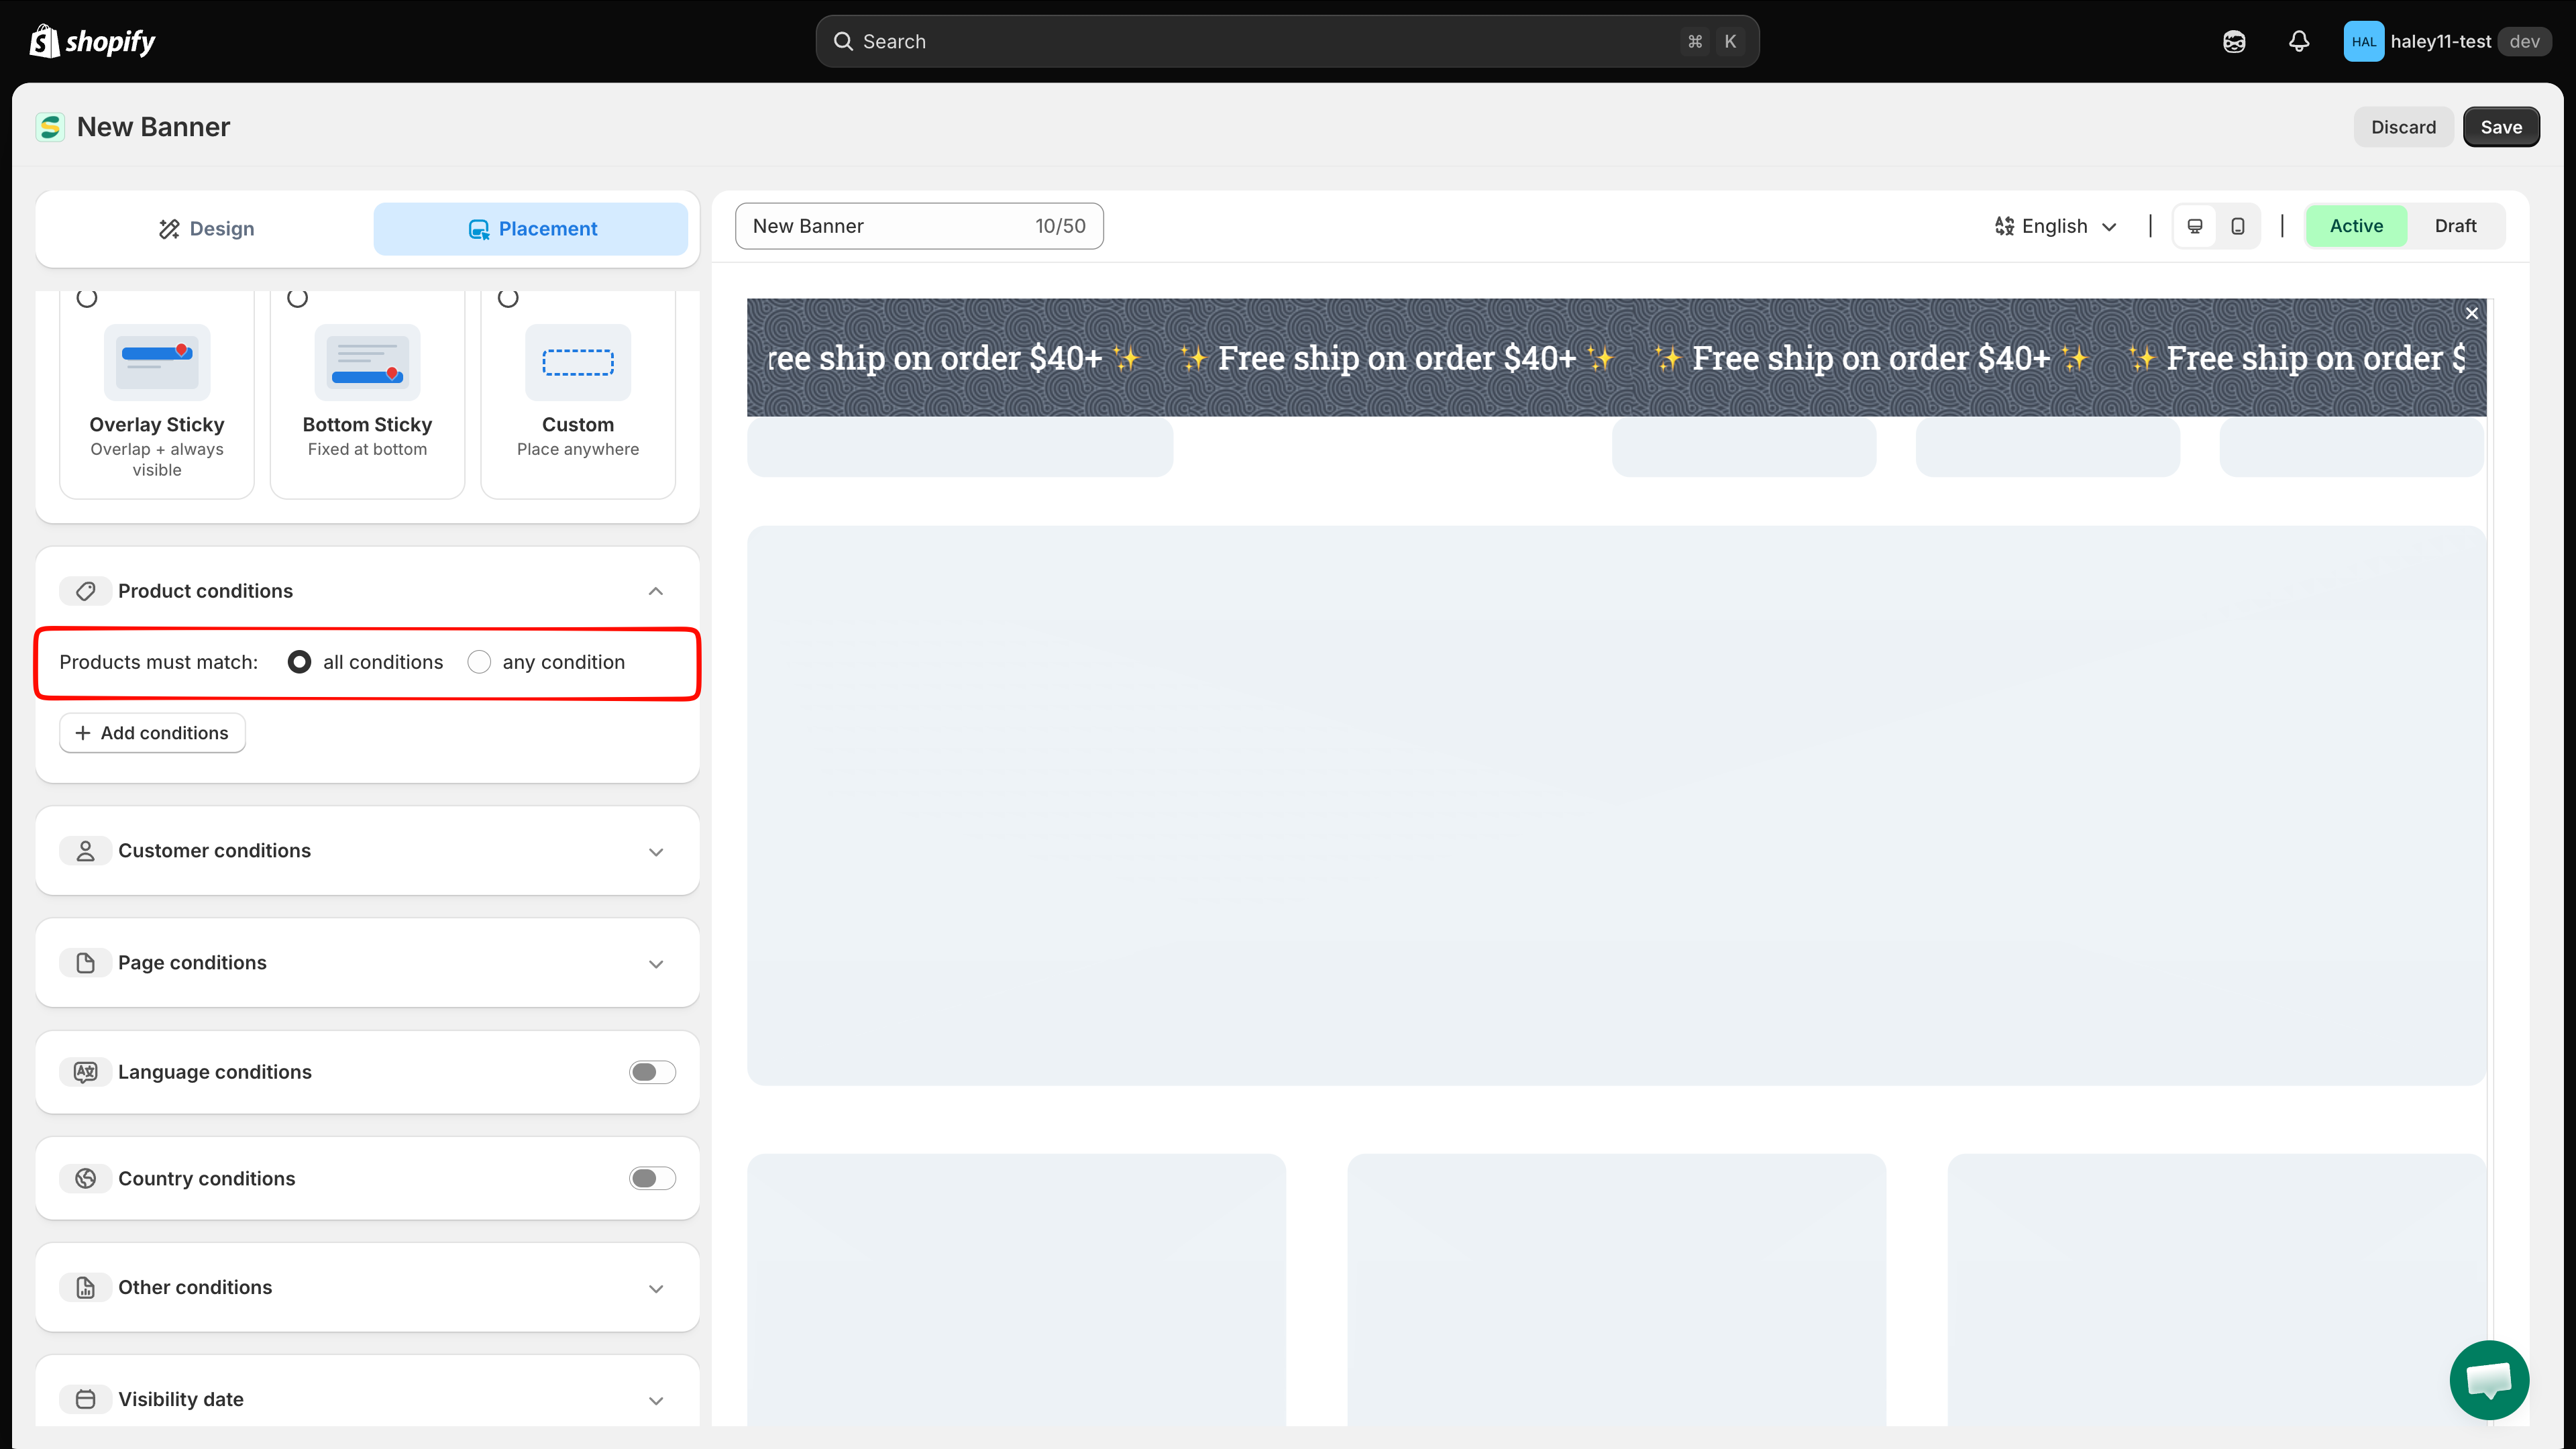
Task: Collapse the Product conditions section
Action: point(656,591)
